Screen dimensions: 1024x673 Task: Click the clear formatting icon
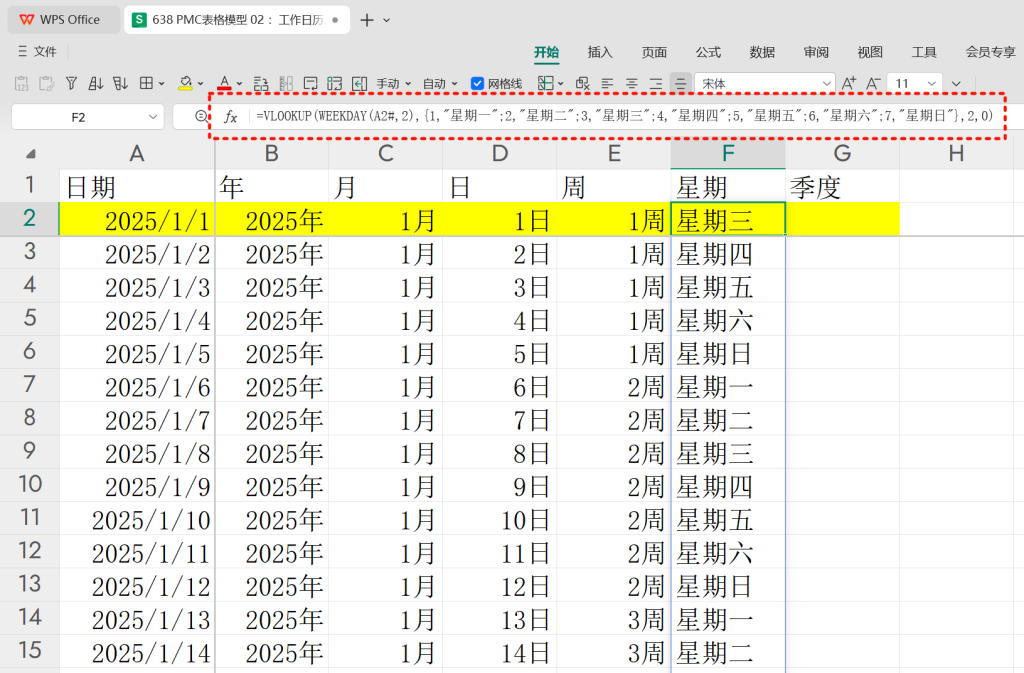click(583, 84)
